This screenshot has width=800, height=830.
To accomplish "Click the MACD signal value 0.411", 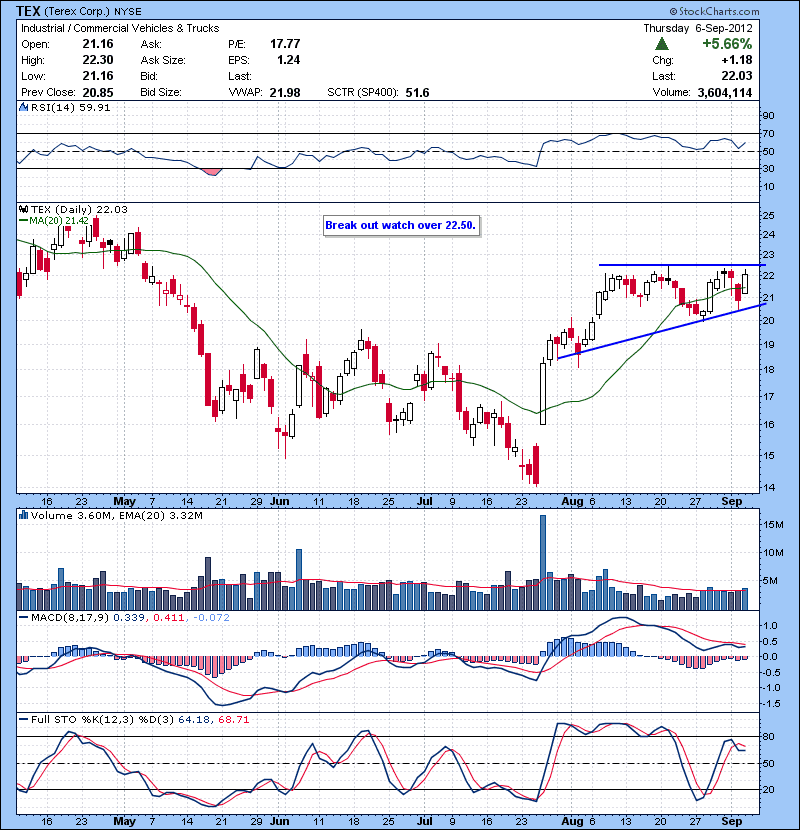I will pos(169,618).
